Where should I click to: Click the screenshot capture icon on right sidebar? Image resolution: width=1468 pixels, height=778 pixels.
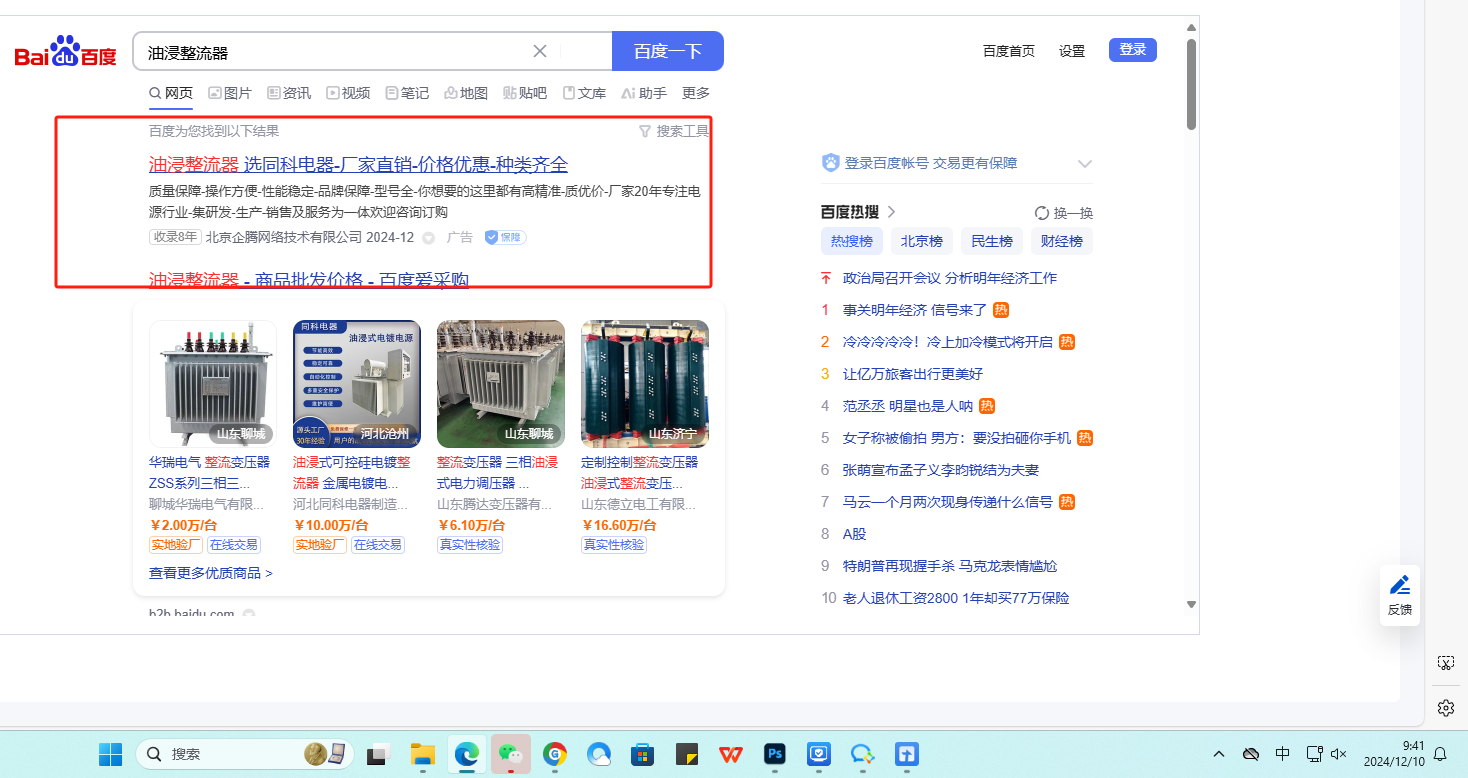tap(1445, 663)
